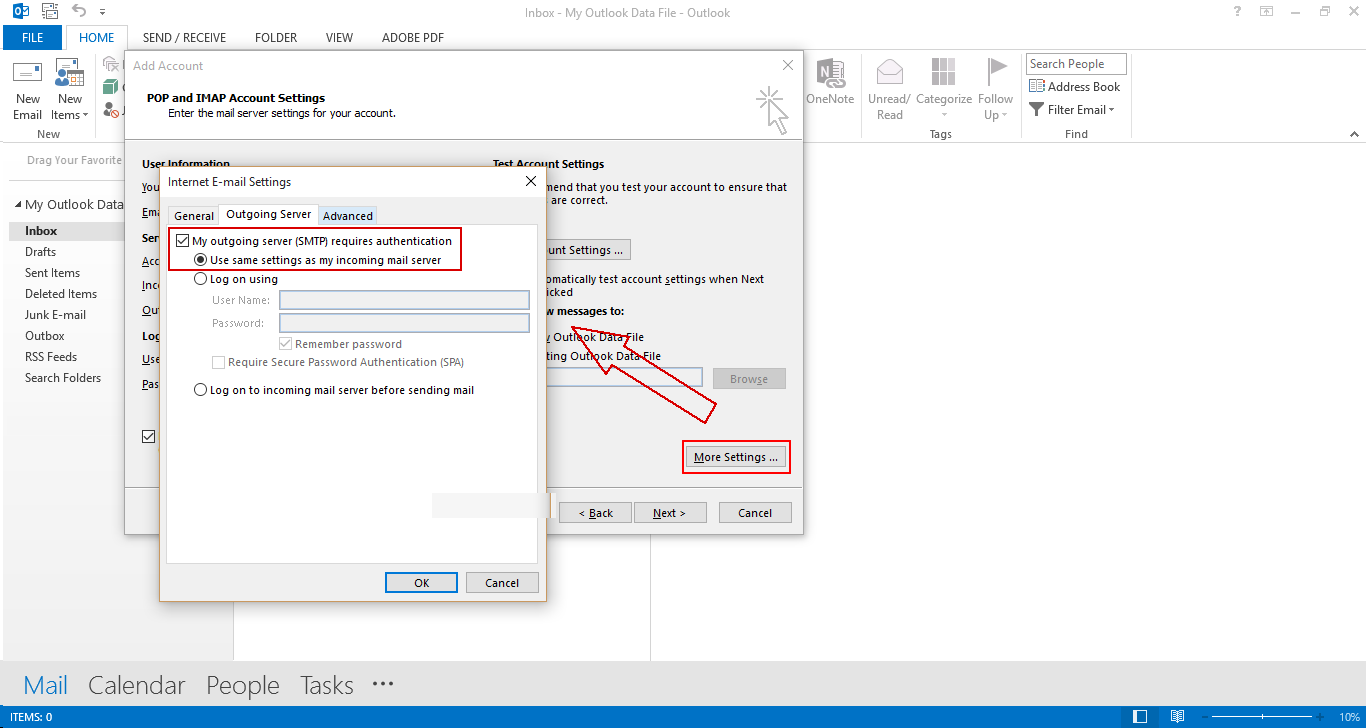Viewport: 1366px width, 728px height.
Task: Click the zoom out minus button
Action: pos(1205,717)
